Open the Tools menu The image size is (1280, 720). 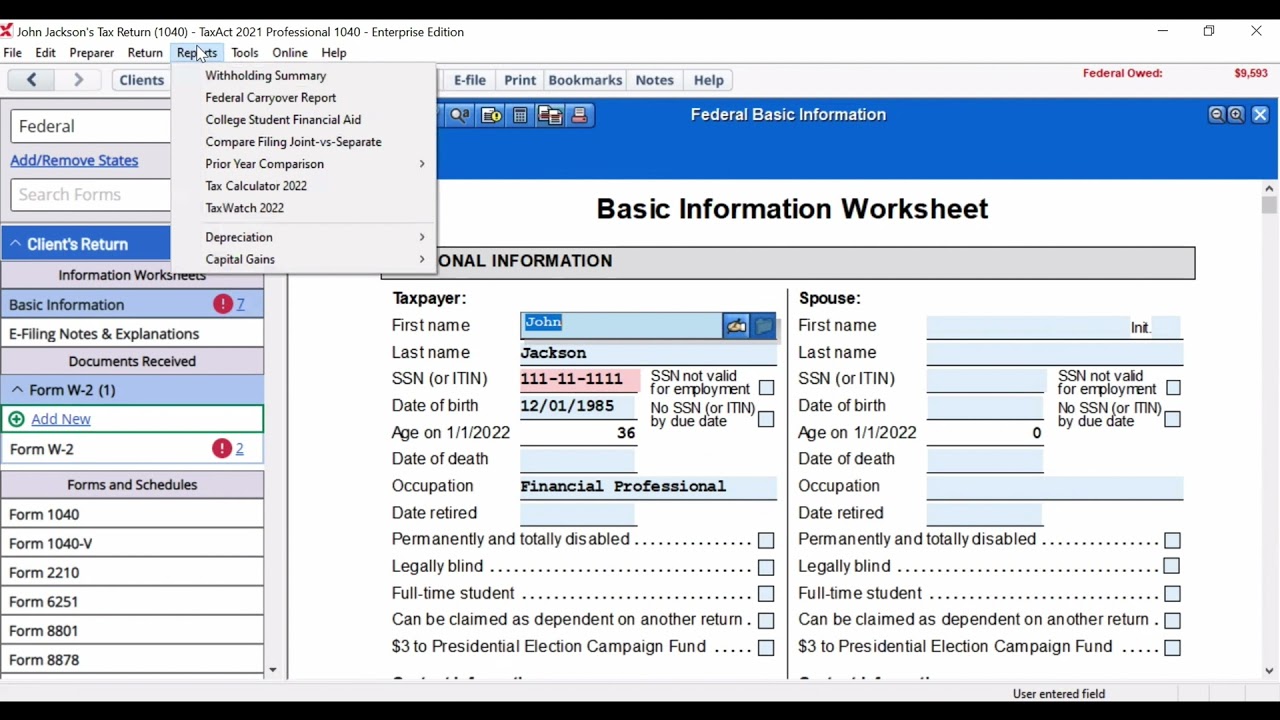pyautogui.click(x=245, y=53)
